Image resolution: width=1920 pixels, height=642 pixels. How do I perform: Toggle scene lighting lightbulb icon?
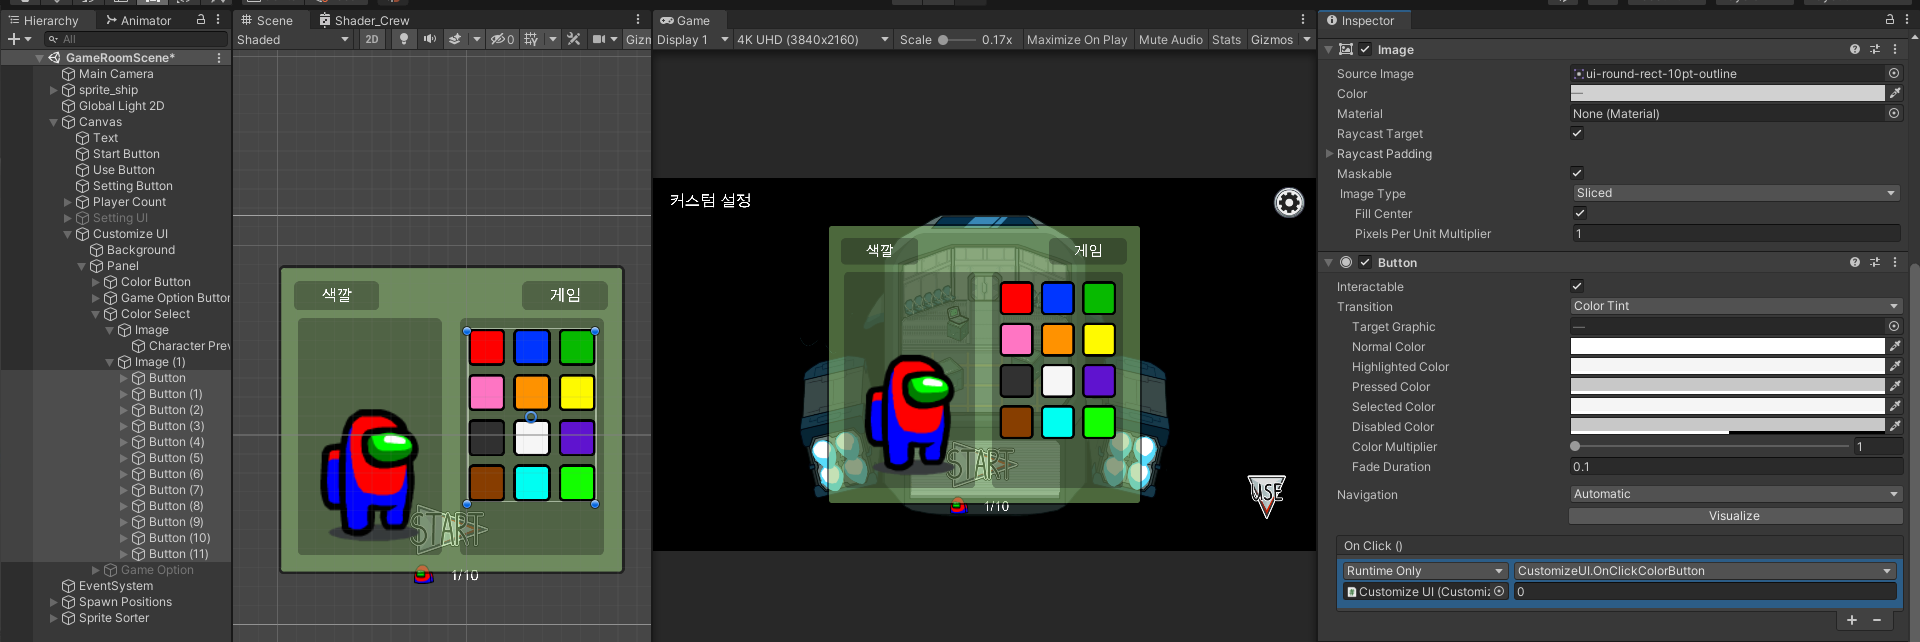(x=404, y=39)
